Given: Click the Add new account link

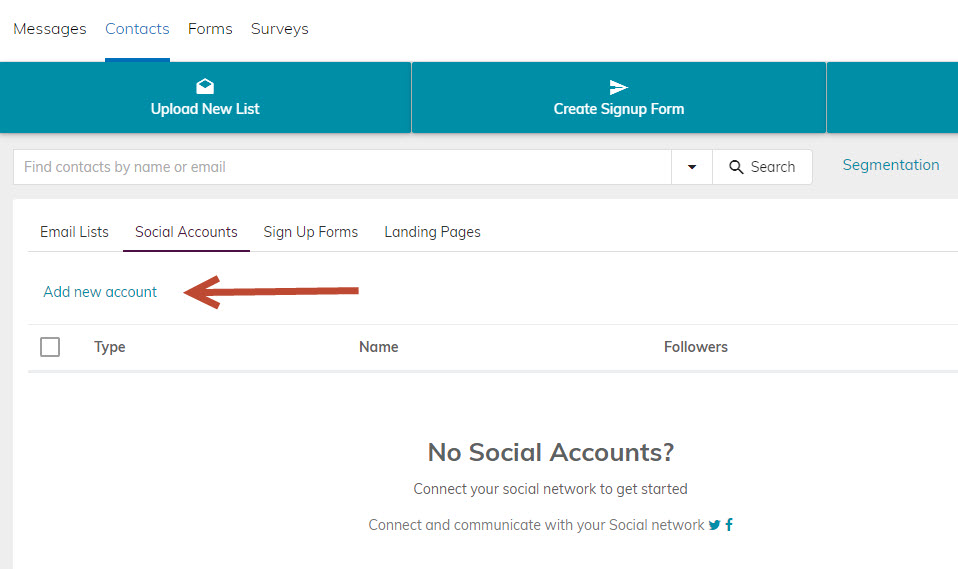Looking at the screenshot, I should pyautogui.click(x=100, y=292).
